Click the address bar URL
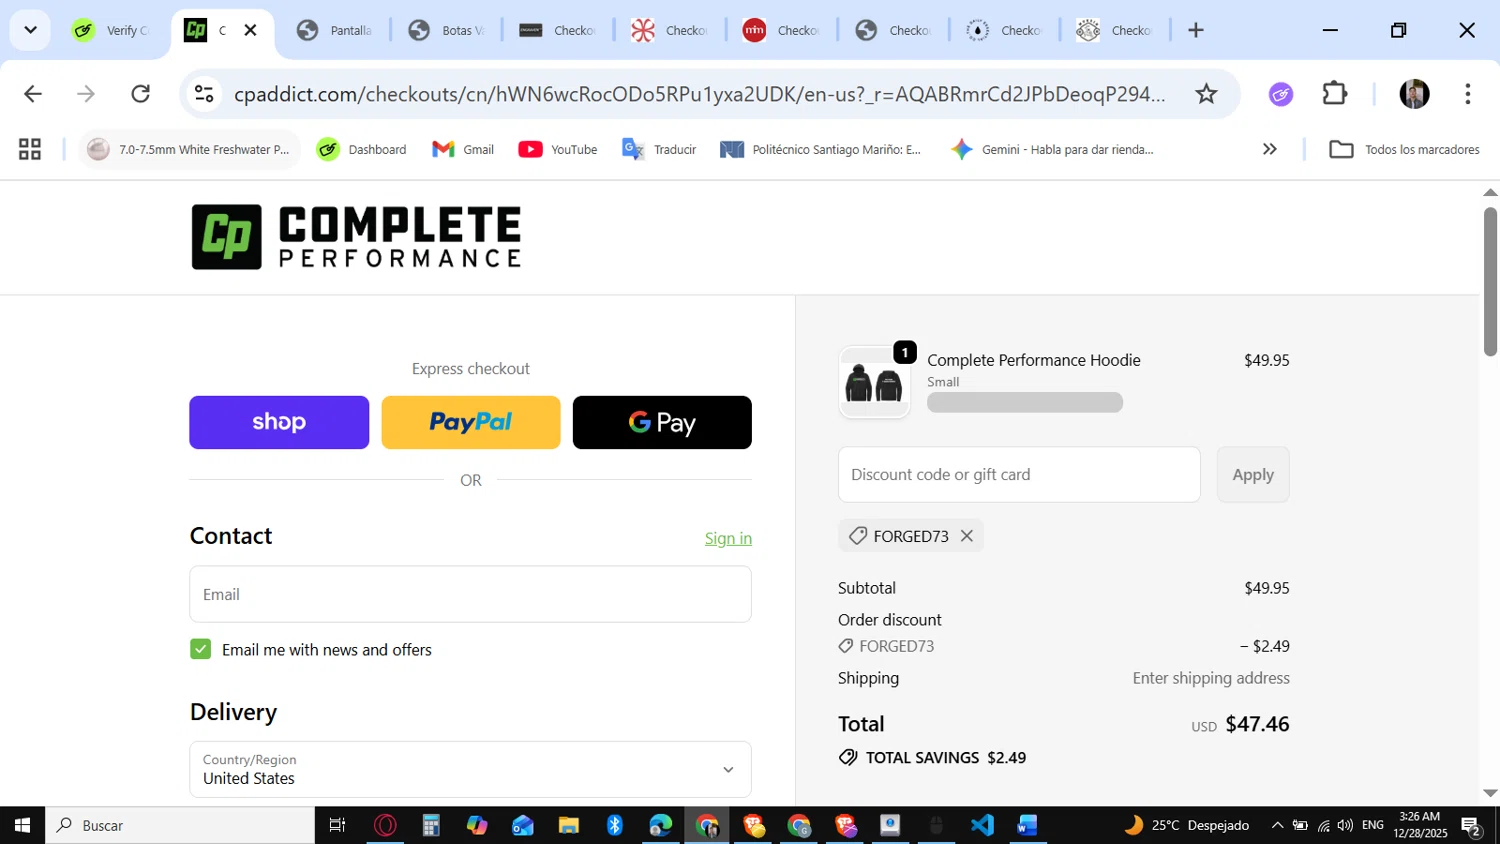The height and width of the screenshot is (844, 1500). [x=699, y=94]
